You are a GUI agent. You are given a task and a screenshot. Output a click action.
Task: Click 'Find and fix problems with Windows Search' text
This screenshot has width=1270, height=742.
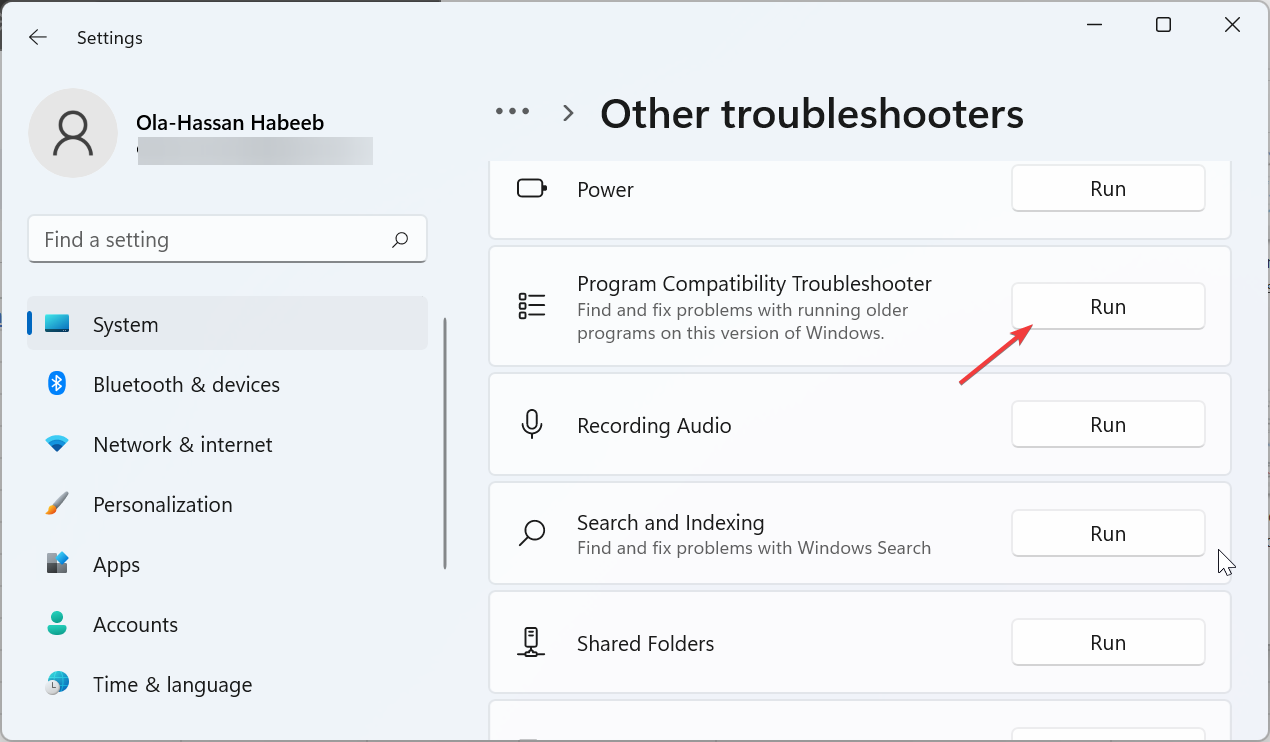point(754,548)
